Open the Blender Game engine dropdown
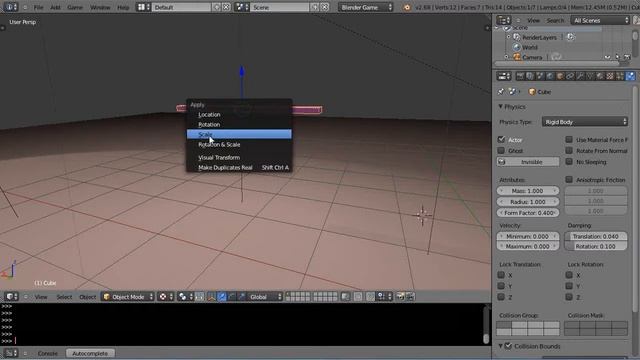 pos(365,7)
